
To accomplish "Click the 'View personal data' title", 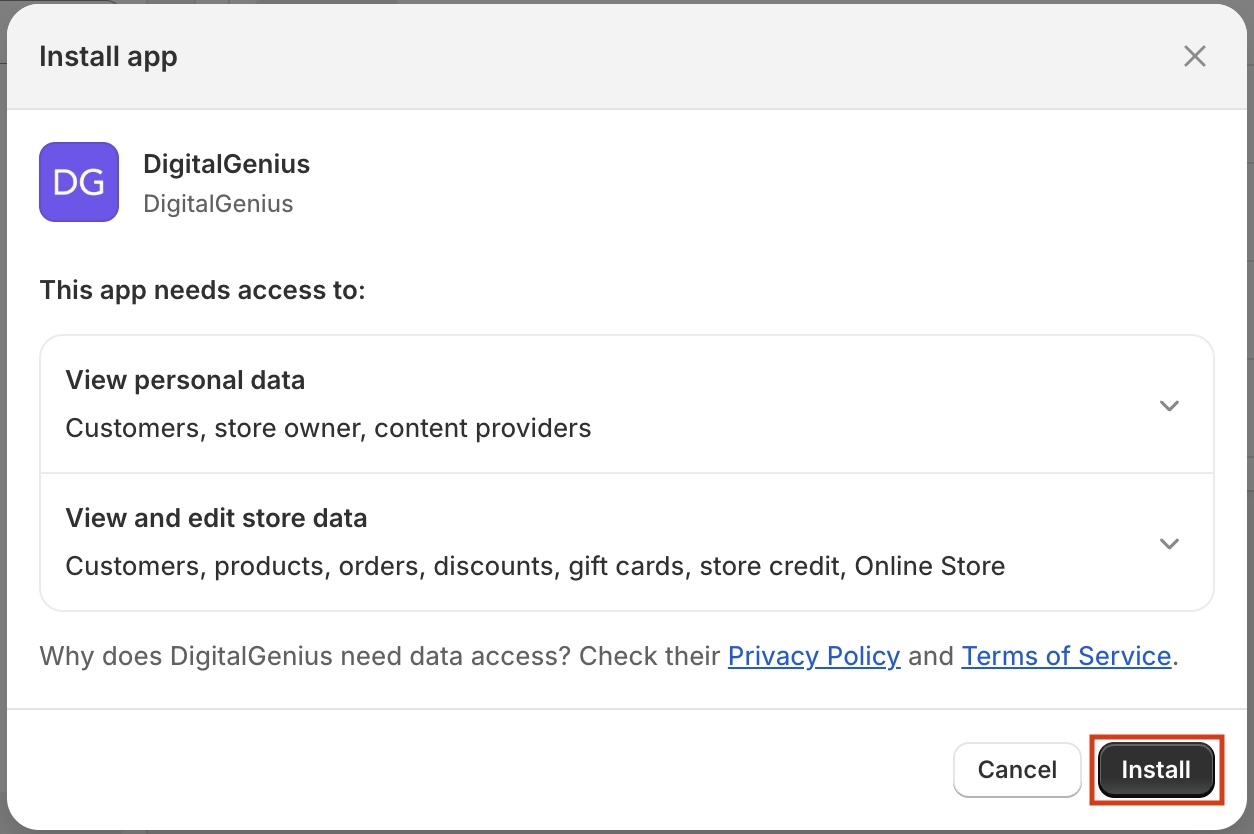I will (x=185, y=380).
